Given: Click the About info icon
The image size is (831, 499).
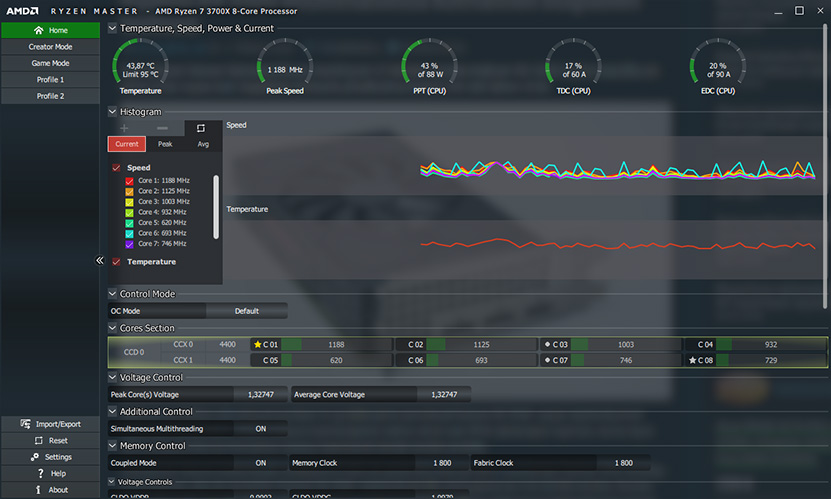Looking at the screenshot, I should pyautogui.click(x=38, y=489).
